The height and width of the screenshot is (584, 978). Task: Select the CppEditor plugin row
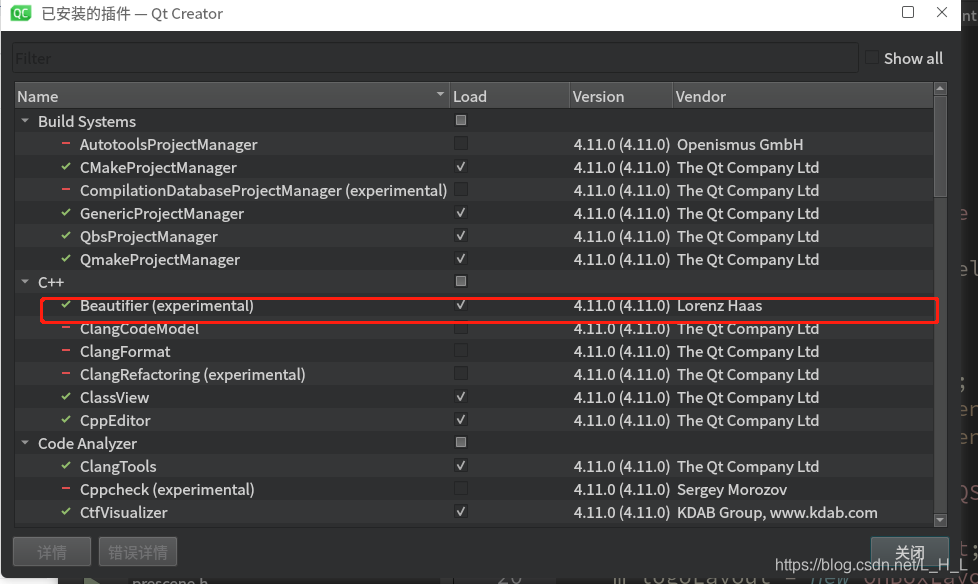[474, 421]
